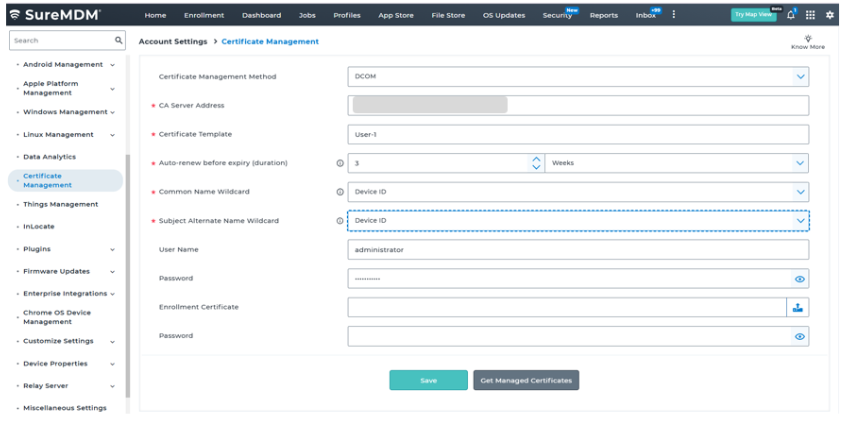Increase auto-renew duration with up arrow
The width and height of the screenshot is (844, 442).
click(535, 158)
